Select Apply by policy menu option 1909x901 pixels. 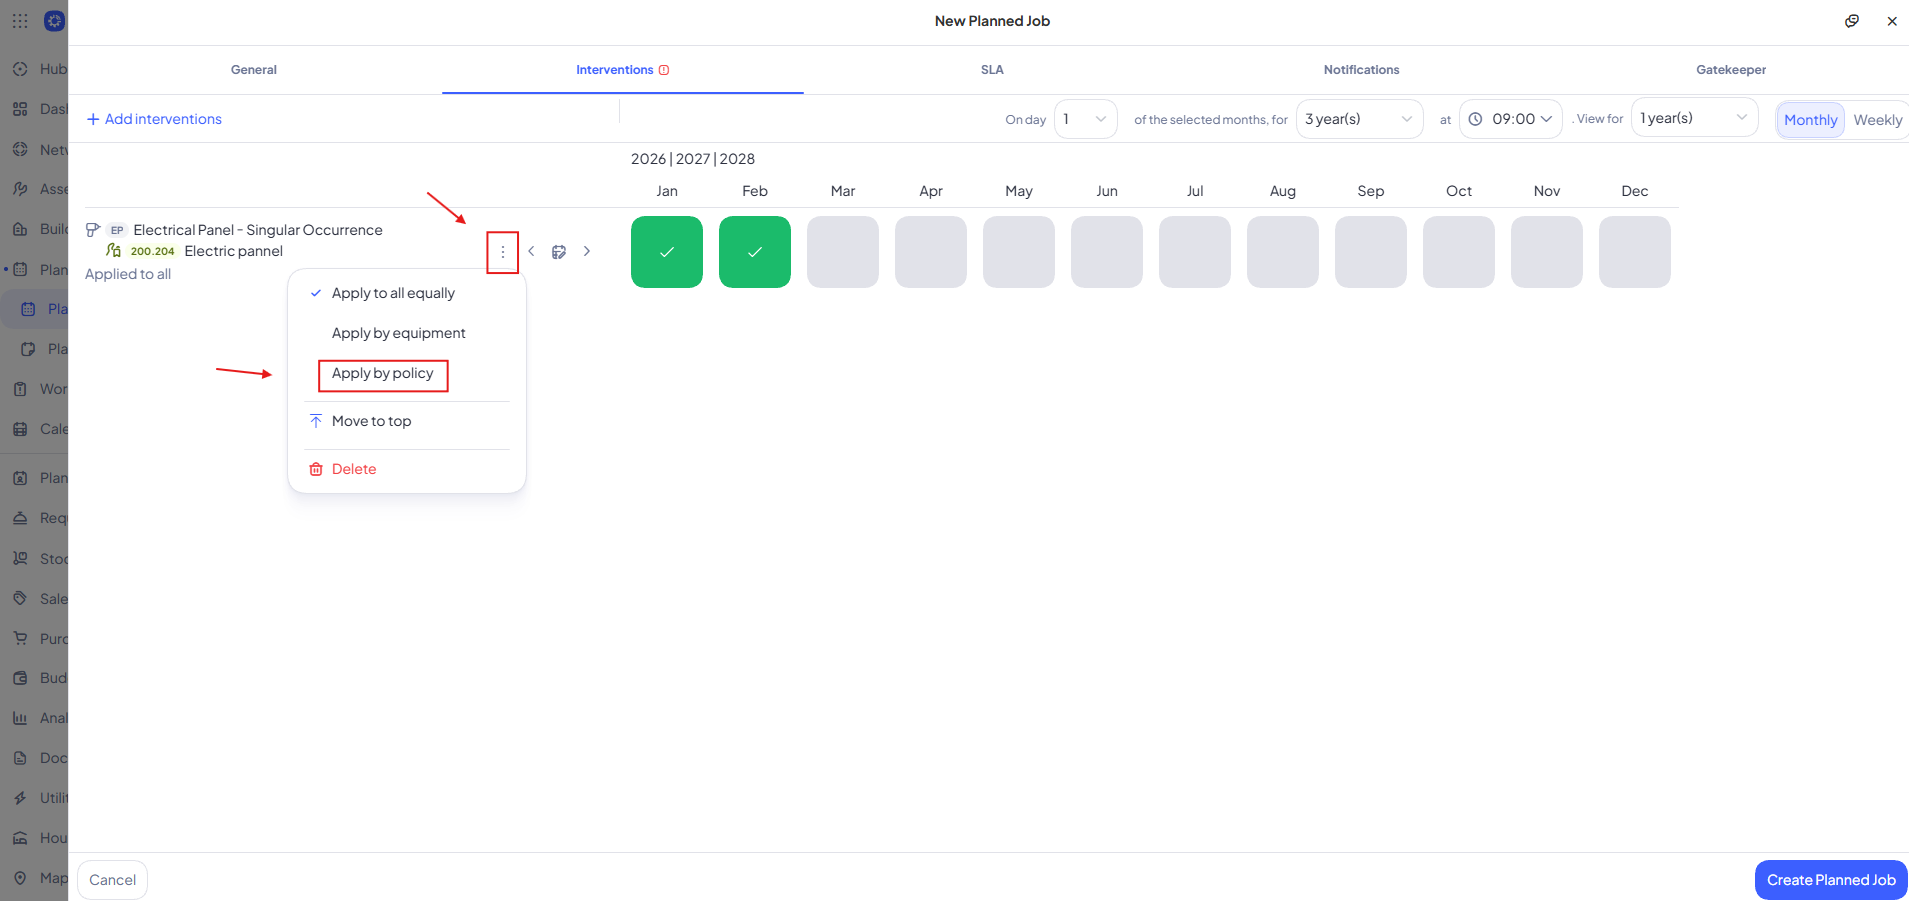tap(383, 374)
